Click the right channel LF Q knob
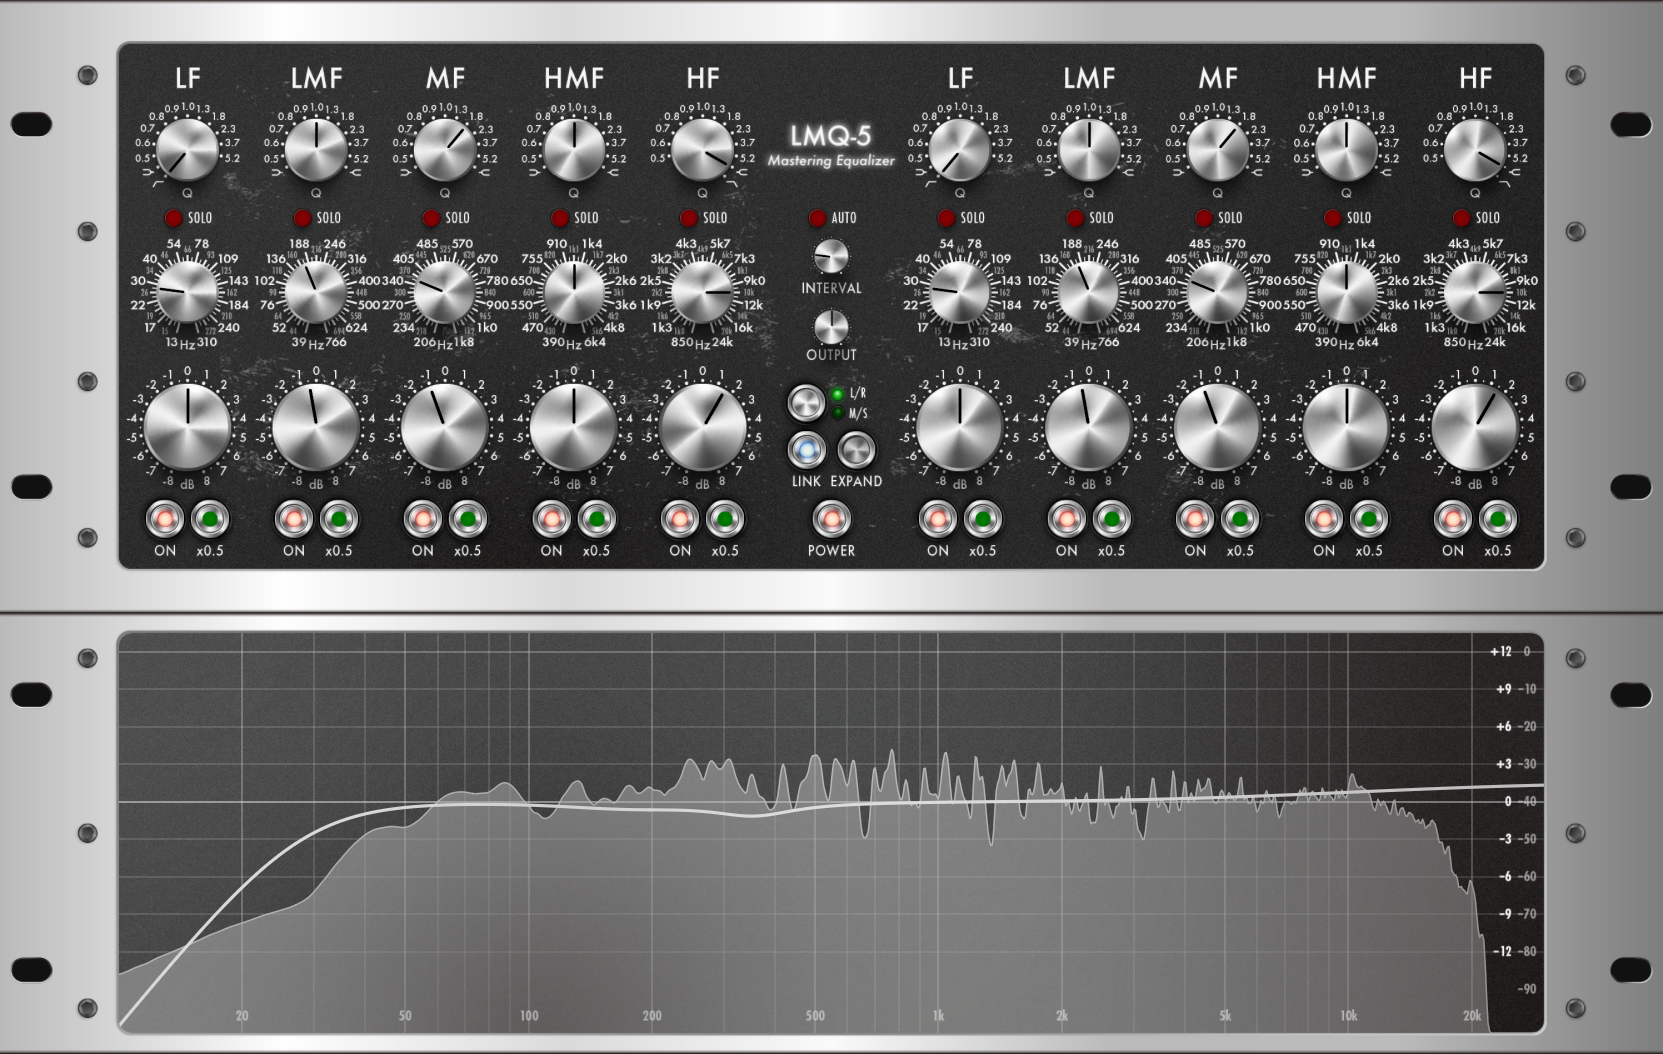 (960, 150)
